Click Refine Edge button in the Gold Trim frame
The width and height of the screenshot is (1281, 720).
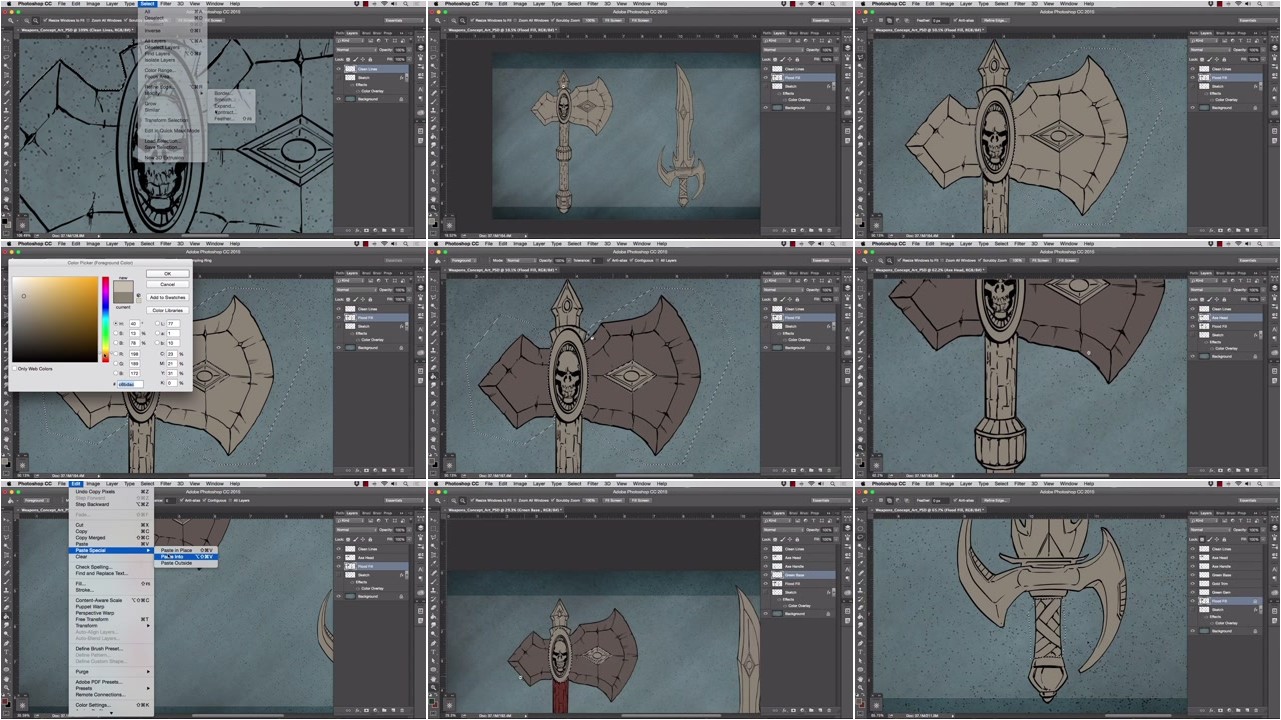pos(996,500)
